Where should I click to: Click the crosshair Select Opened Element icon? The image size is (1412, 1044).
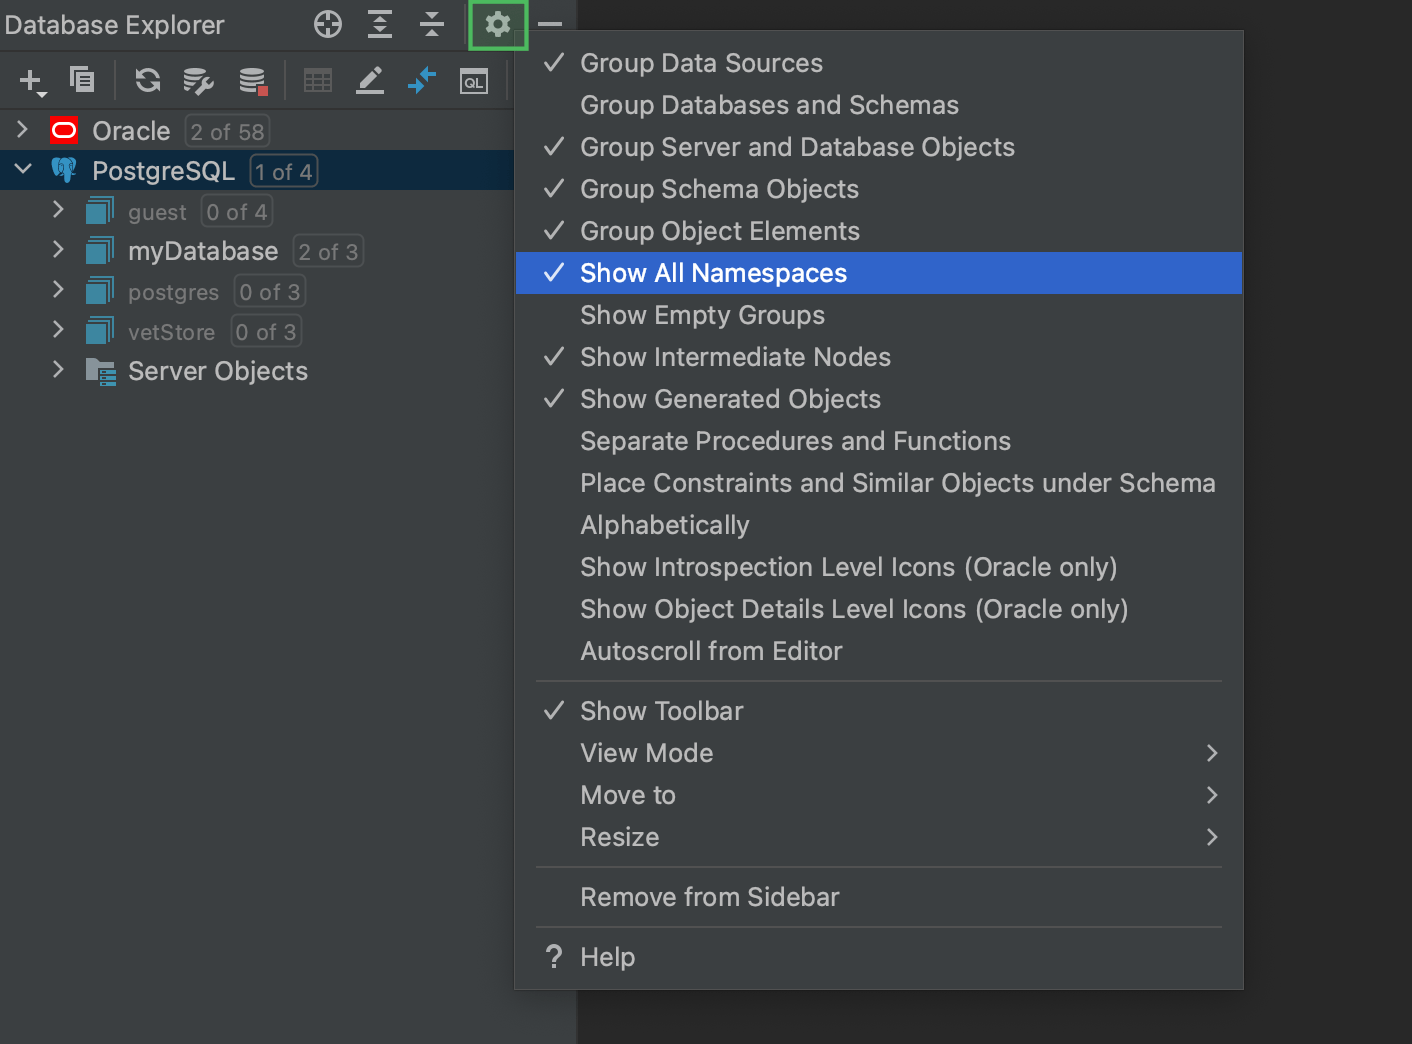[327, 25]
